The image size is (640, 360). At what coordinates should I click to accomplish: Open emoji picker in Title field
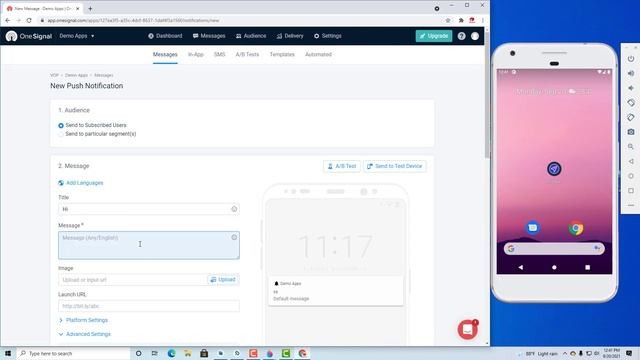pyautogui.click(x=234, y=209)
